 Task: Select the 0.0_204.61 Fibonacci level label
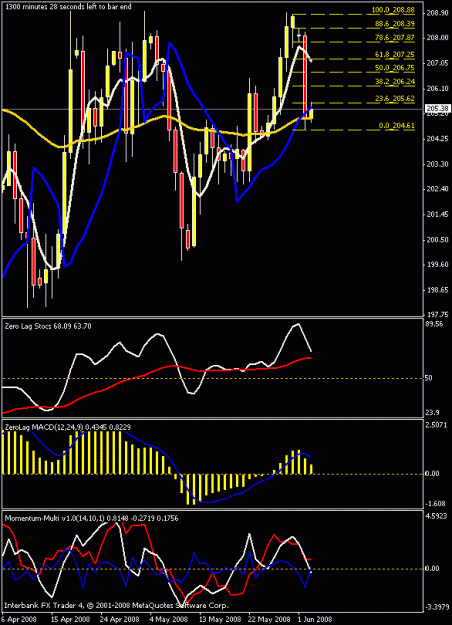(x=396, y=126)
